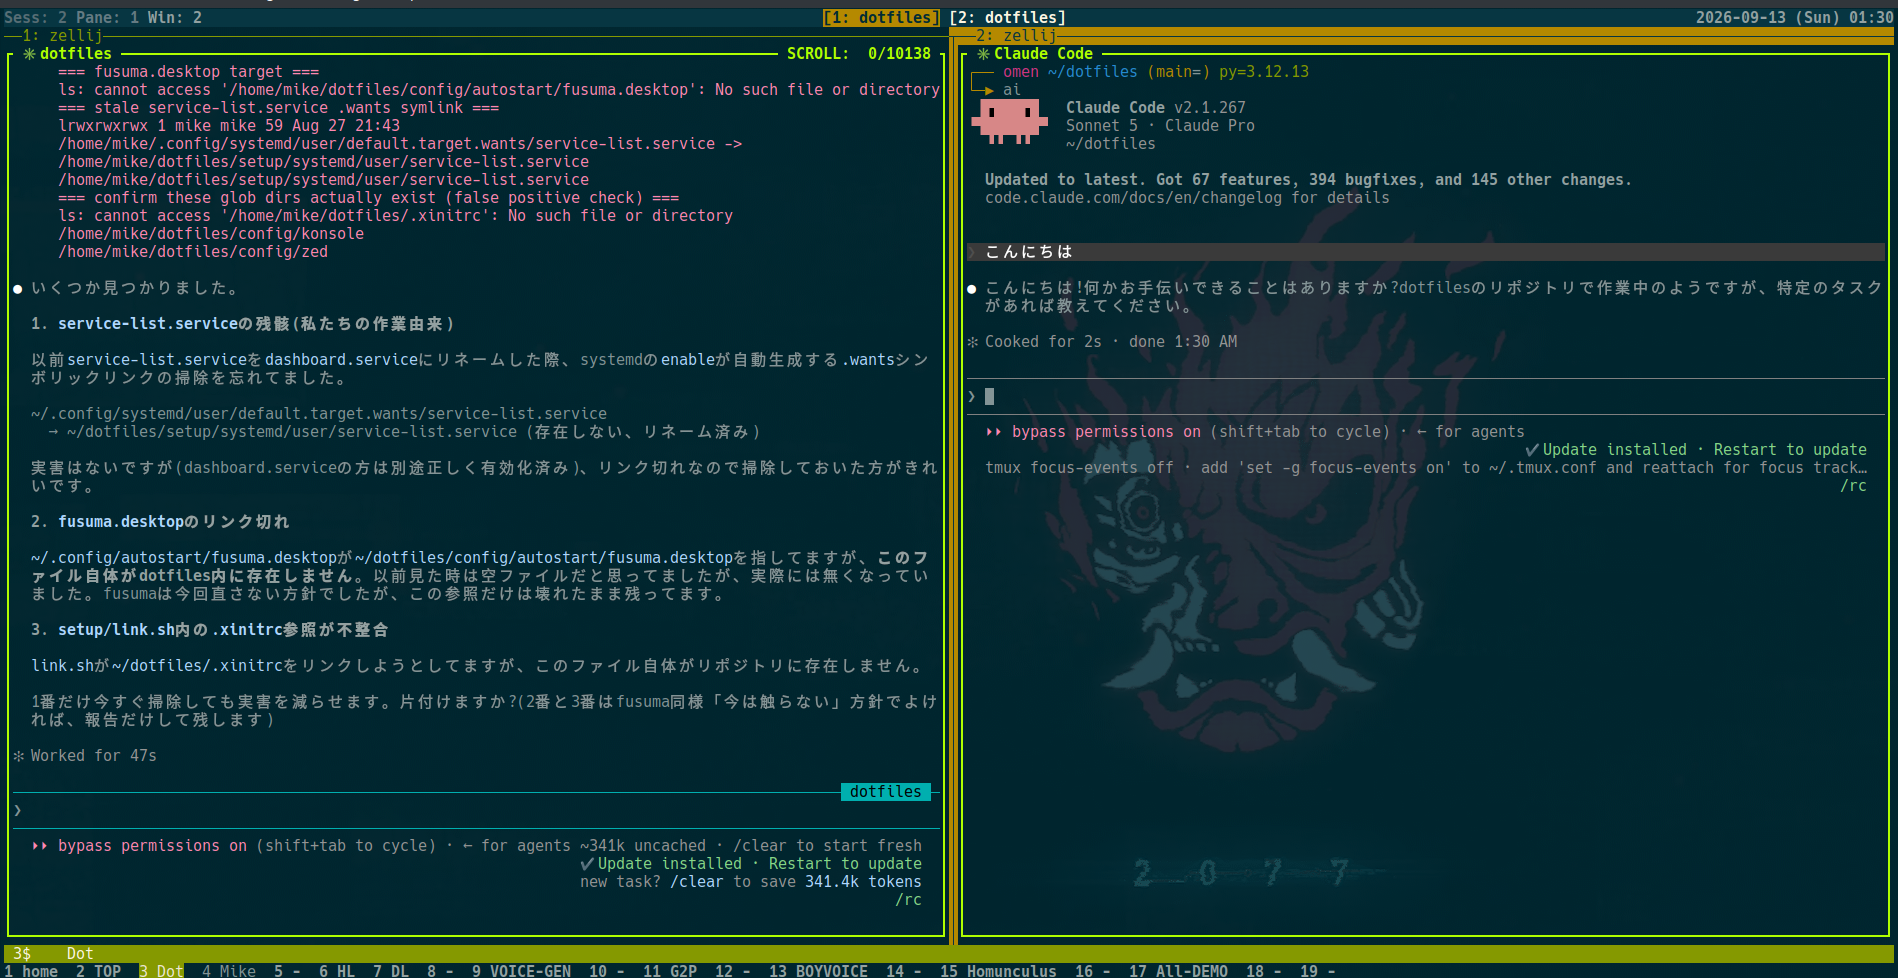The image size is (1898, 978).
Task: Click the date and time '2026-09-13 (Sun) 01:30'
Action: (x=1795, y=18)
